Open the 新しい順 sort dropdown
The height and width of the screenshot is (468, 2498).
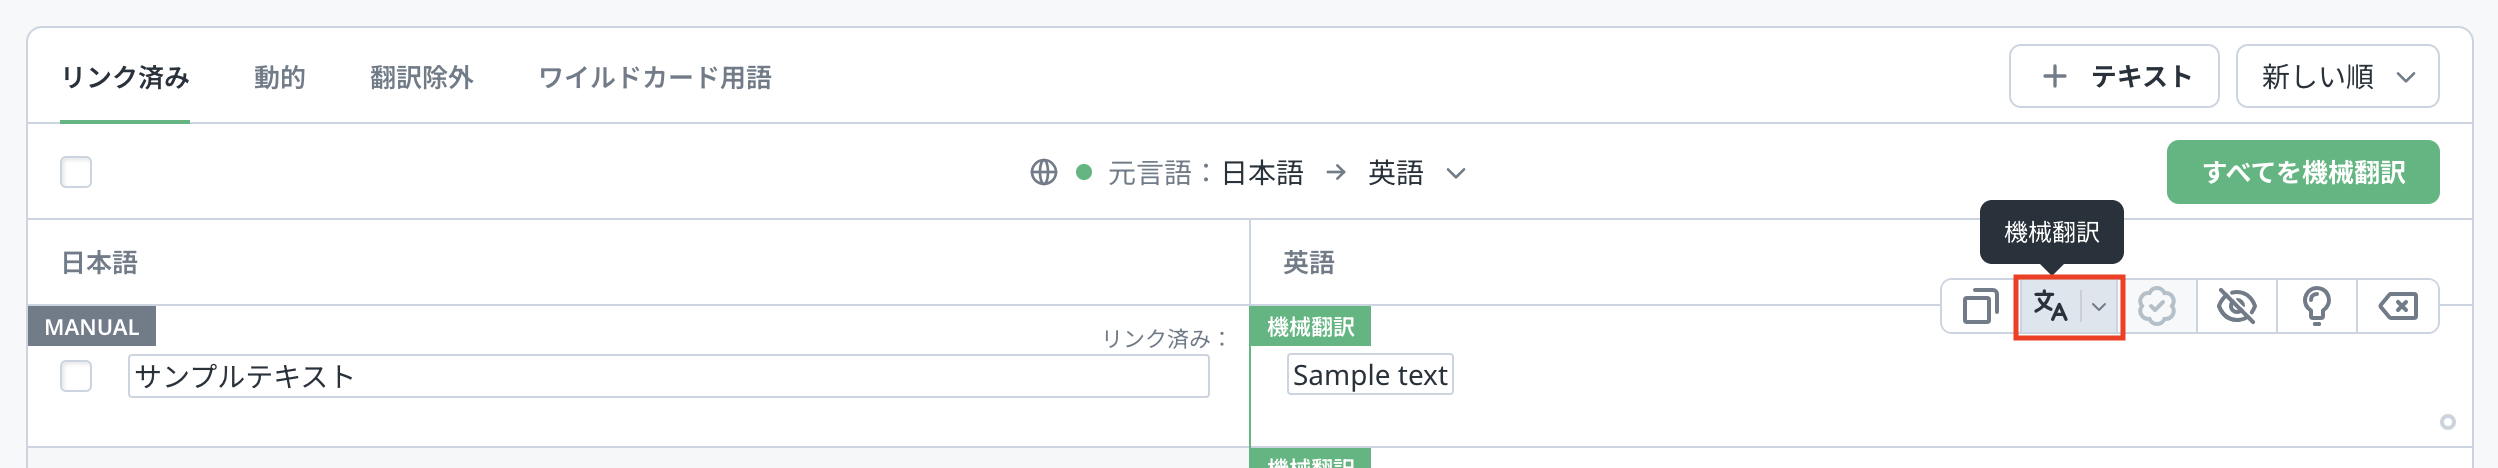pyautogui.click(x=2337, y=76)
